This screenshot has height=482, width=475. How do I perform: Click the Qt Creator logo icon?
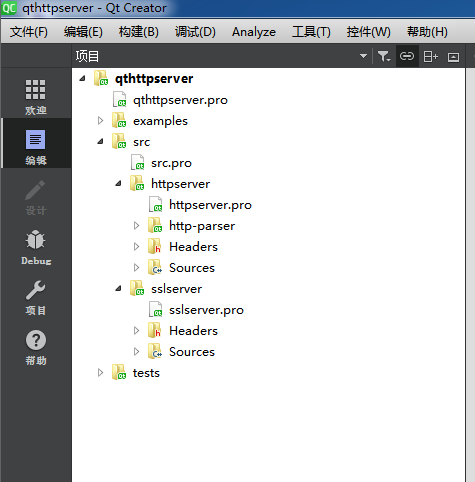(x=9, y=8)
